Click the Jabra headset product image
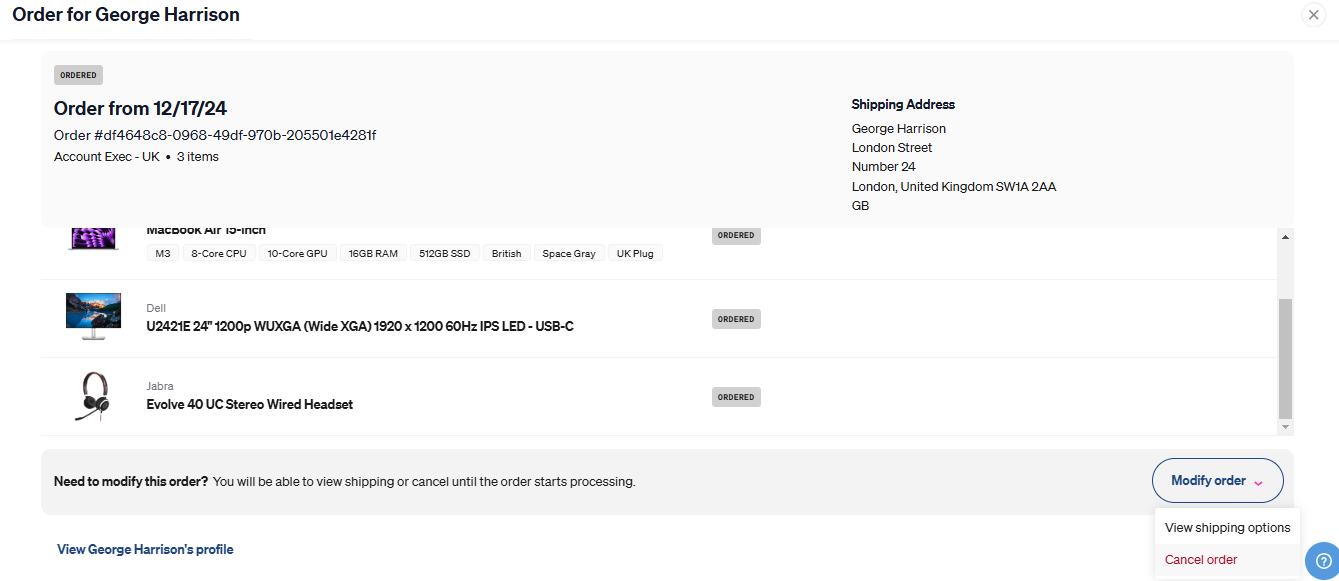The width and height of the screenshot is (1339, 581). [x=93, y=396]
